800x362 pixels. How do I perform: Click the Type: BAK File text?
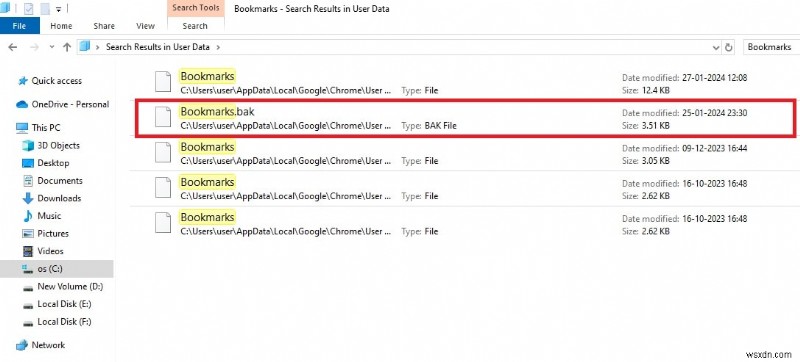tap(429, 125)
